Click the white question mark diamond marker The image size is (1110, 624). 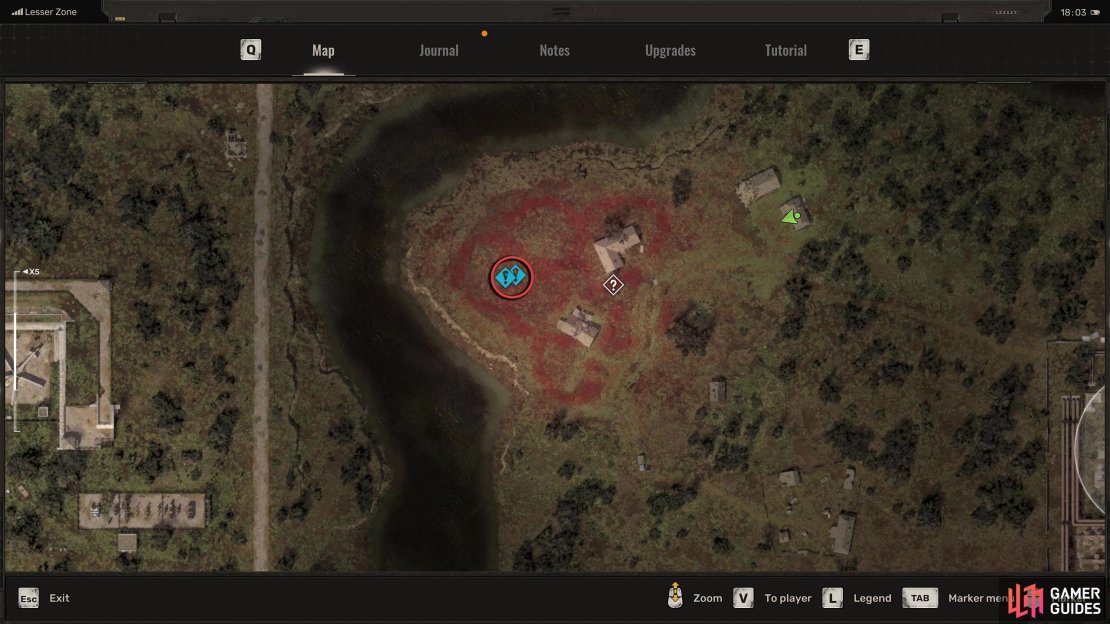[x=613, y=285]
